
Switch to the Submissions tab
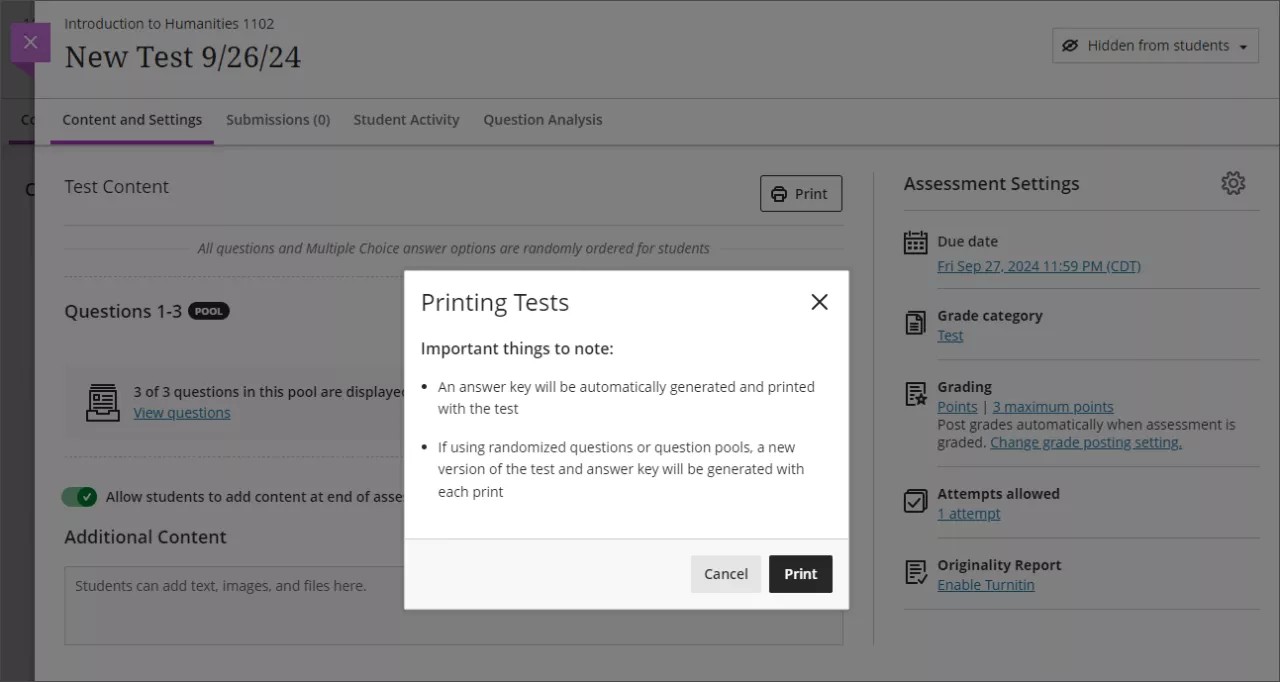tap(278, 119)
